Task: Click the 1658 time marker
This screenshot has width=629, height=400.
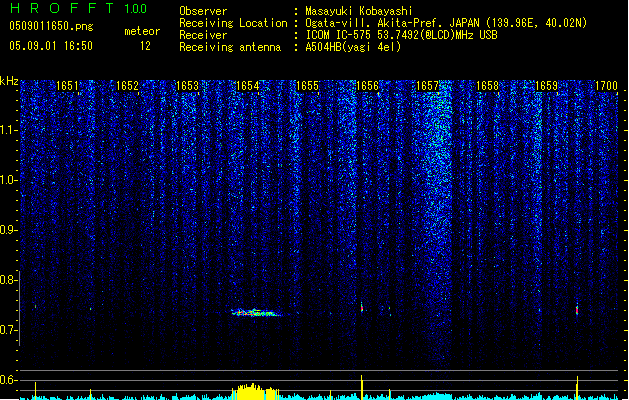Action: click(x=487, y=85)
